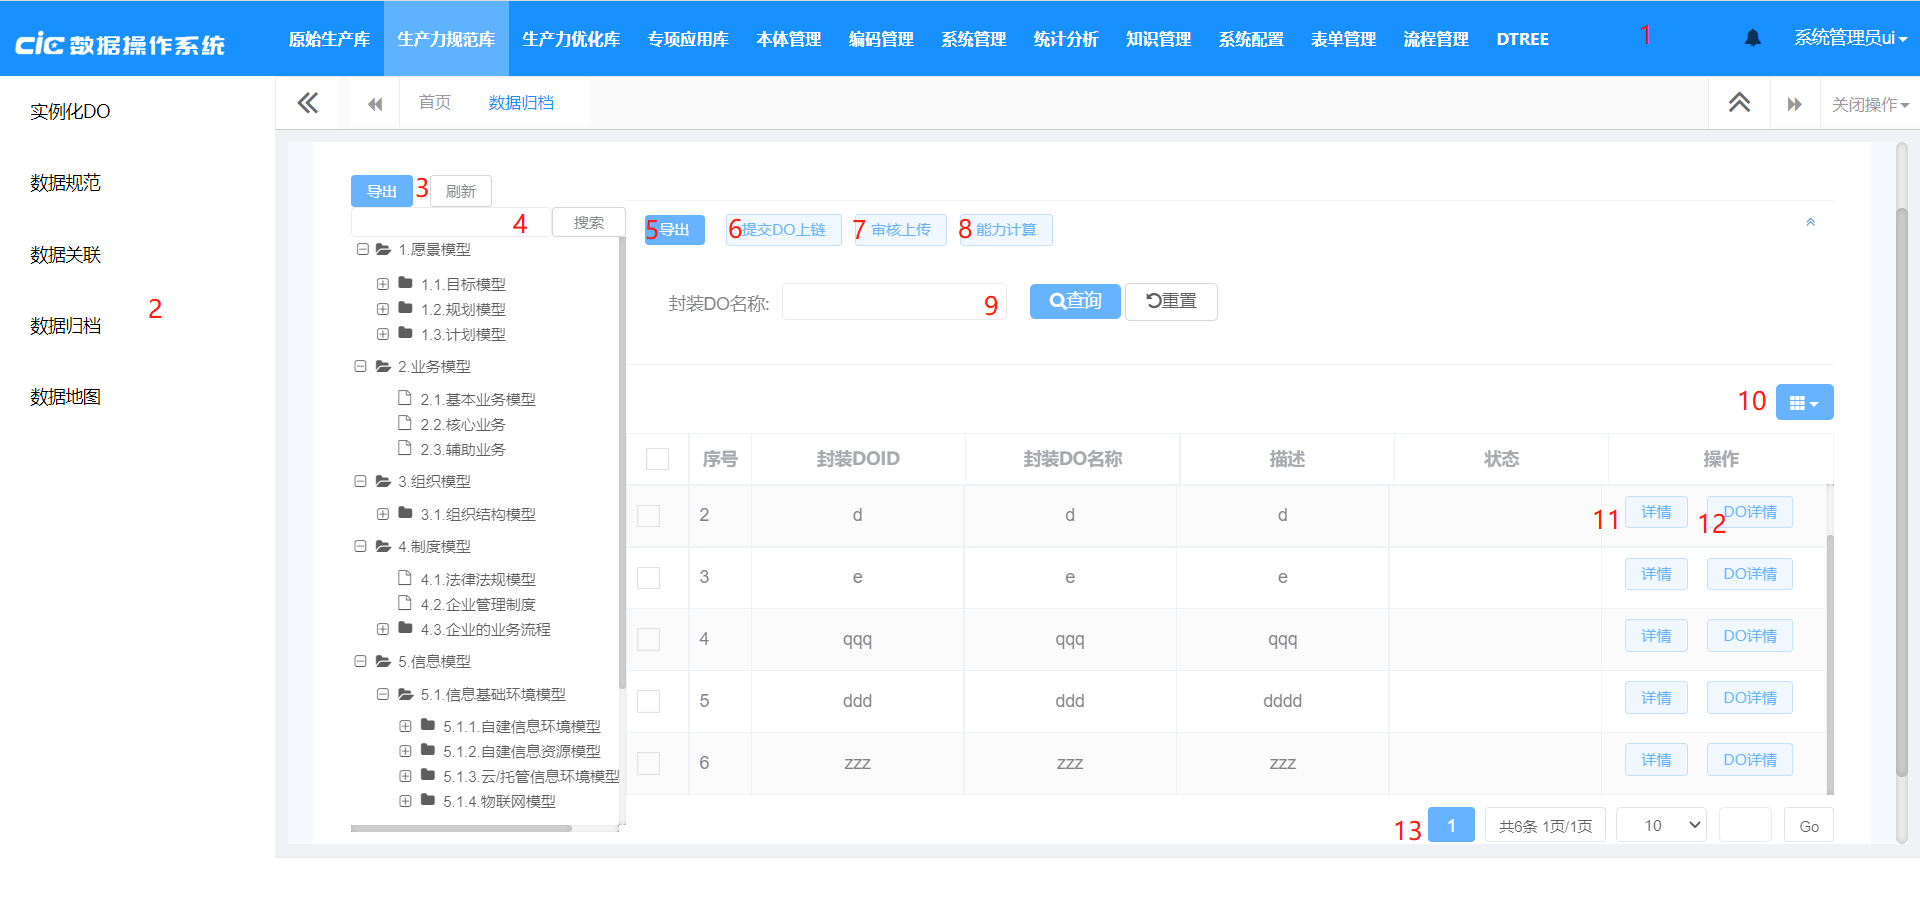Click the double-left arrow to scroll tabs back
Image resolution: width=1920 pixels, height=902 pixels.
[x=374, y=103]
